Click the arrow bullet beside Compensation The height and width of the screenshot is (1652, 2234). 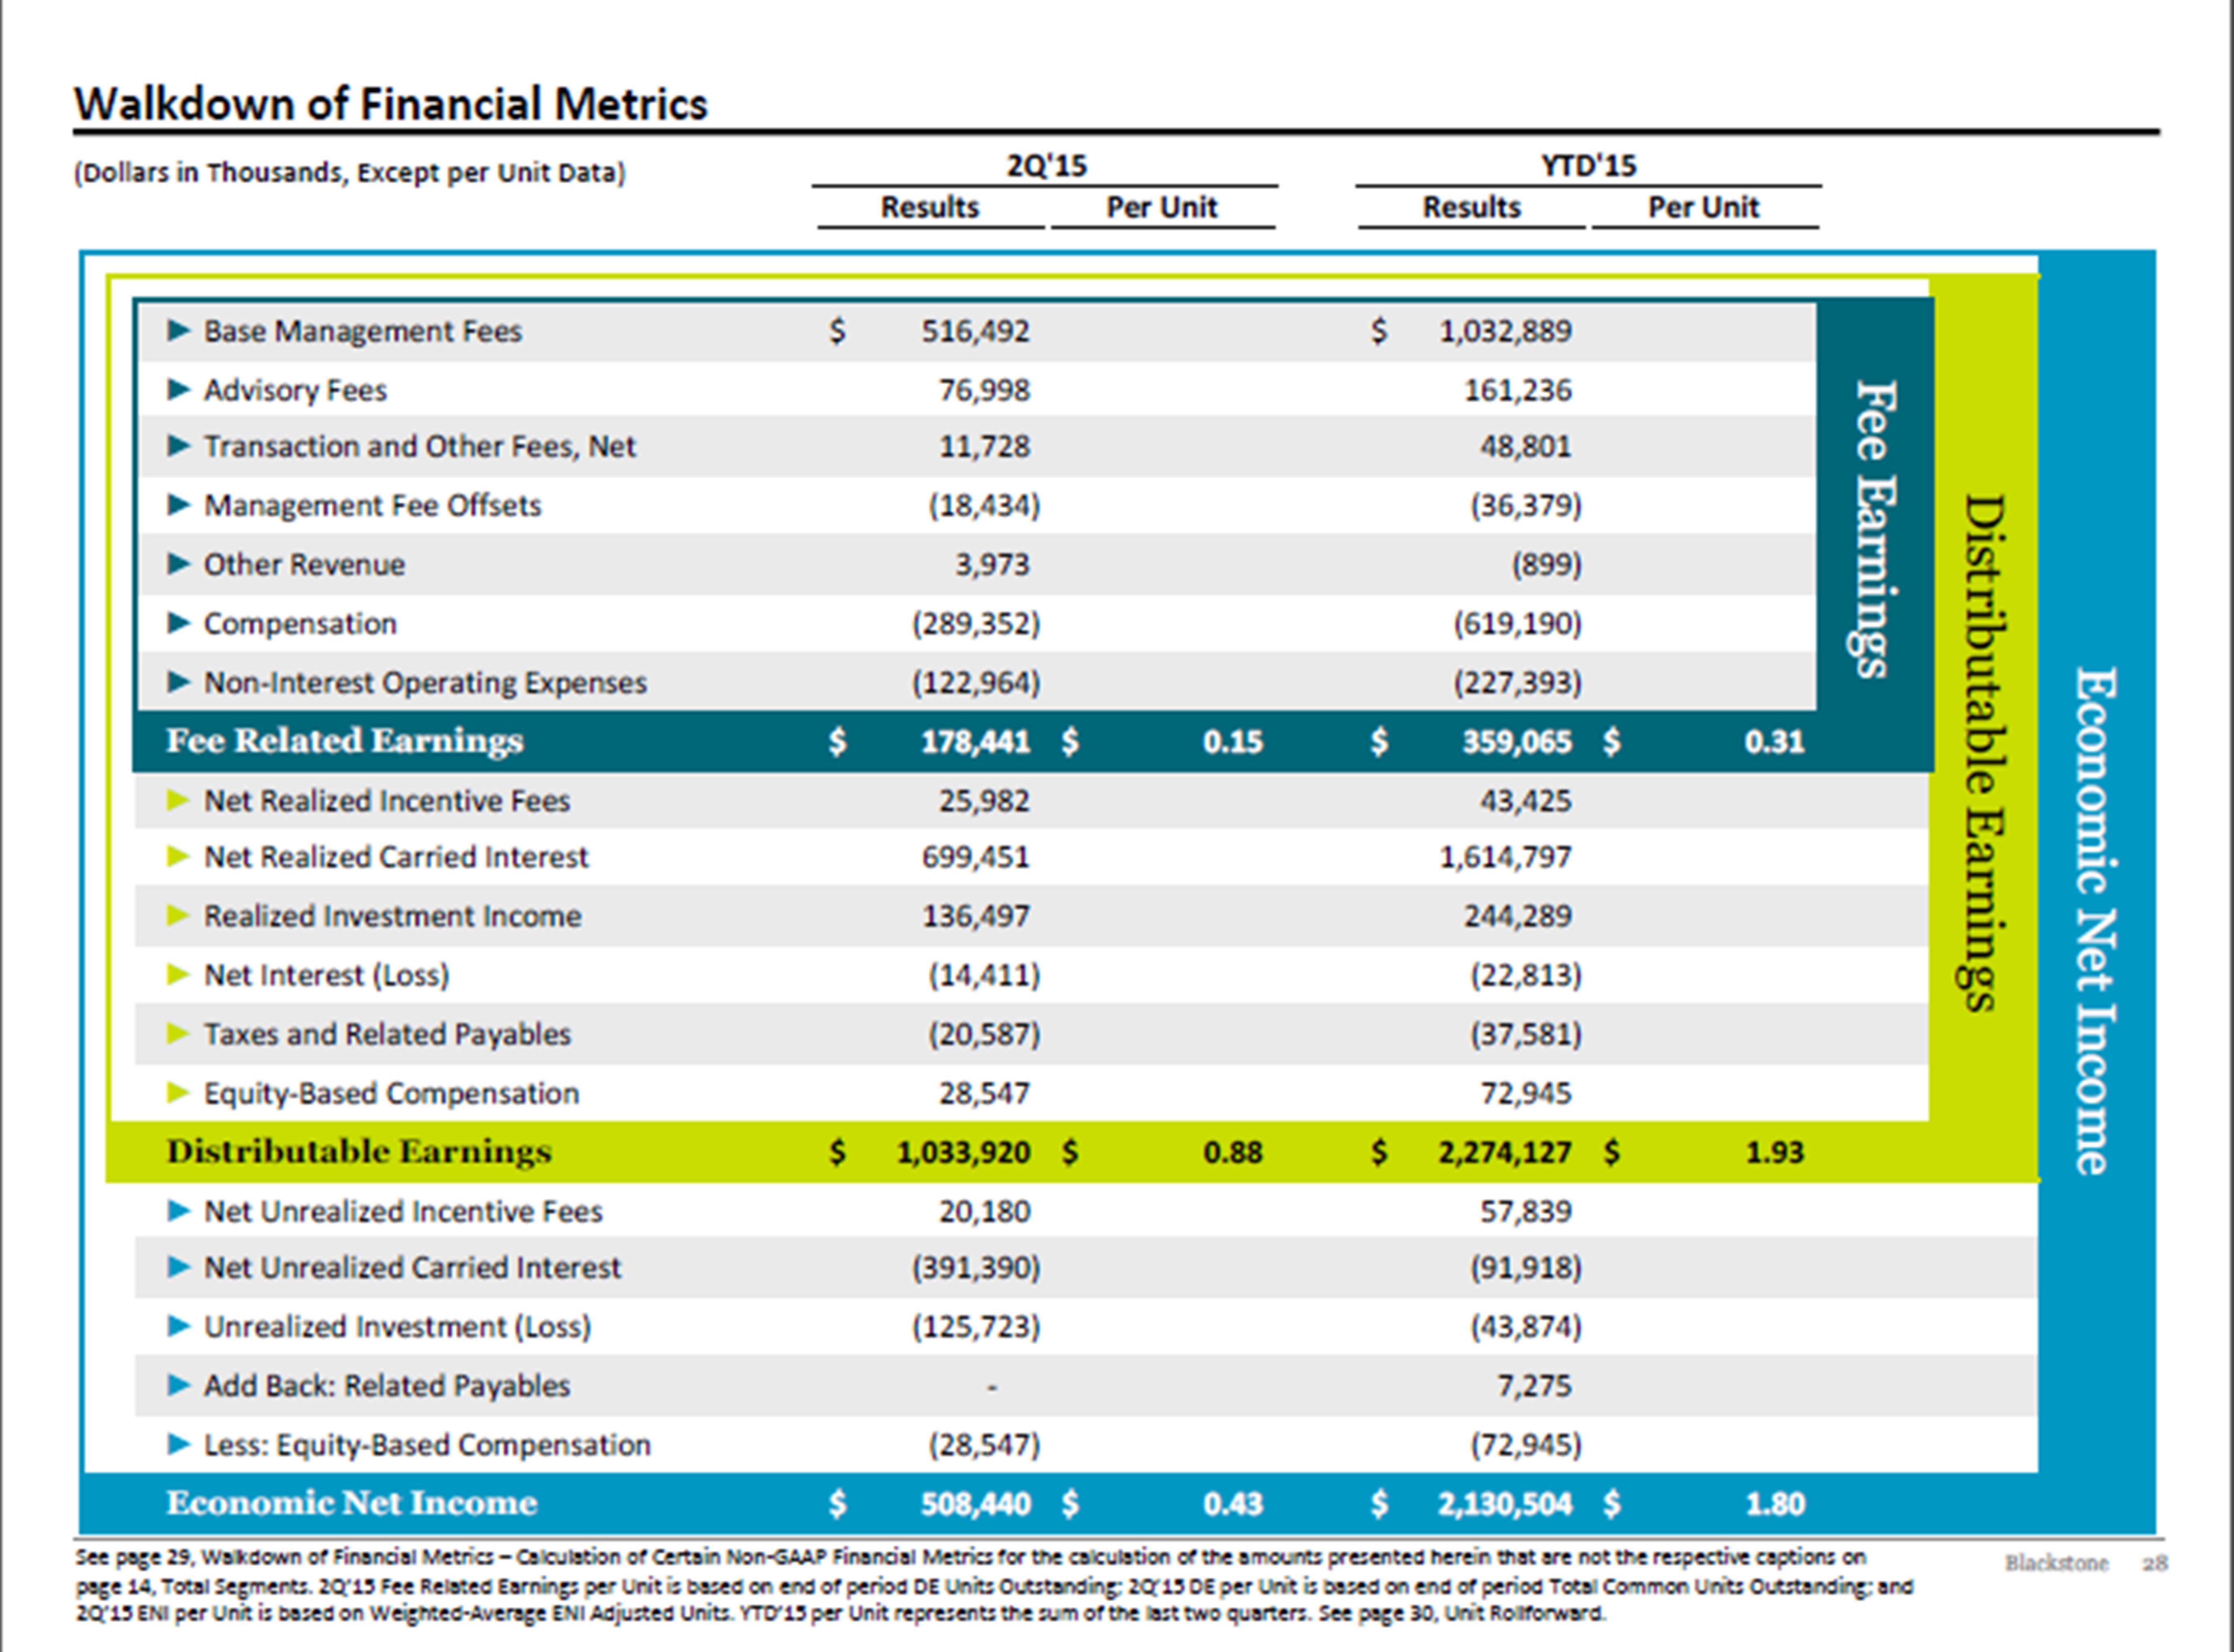click(x=179, y=623)
